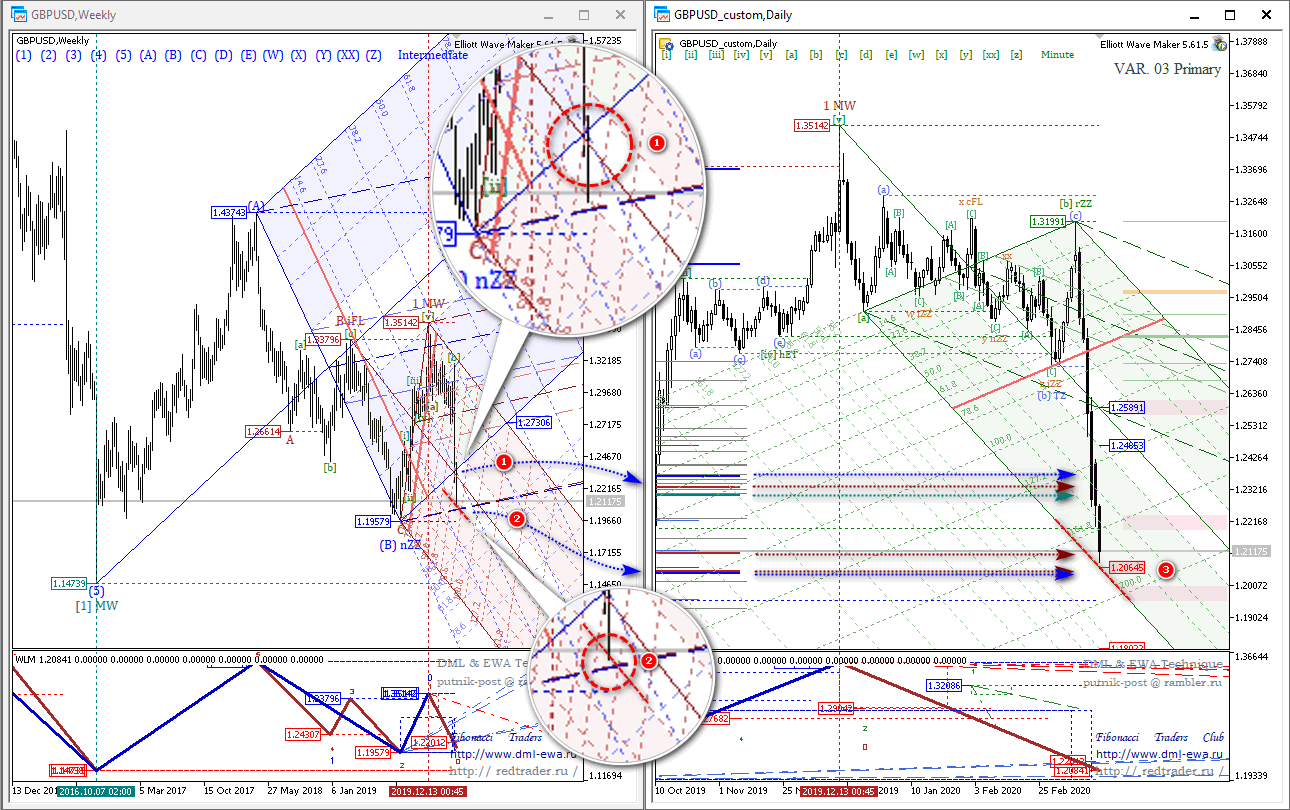Click red marker 2 beside the lower magnifier circle

pyautogui.click(x=648, y=660)
